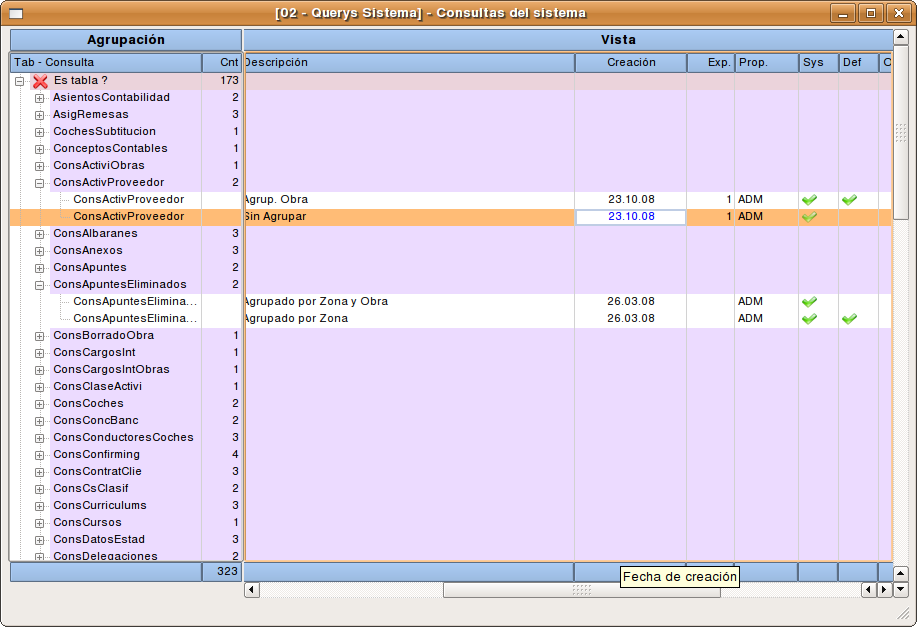Select the ConsAlbaranes tree item
Image resolution: width=917 pixels, height=627 pixels.
(x=95, y=233)
